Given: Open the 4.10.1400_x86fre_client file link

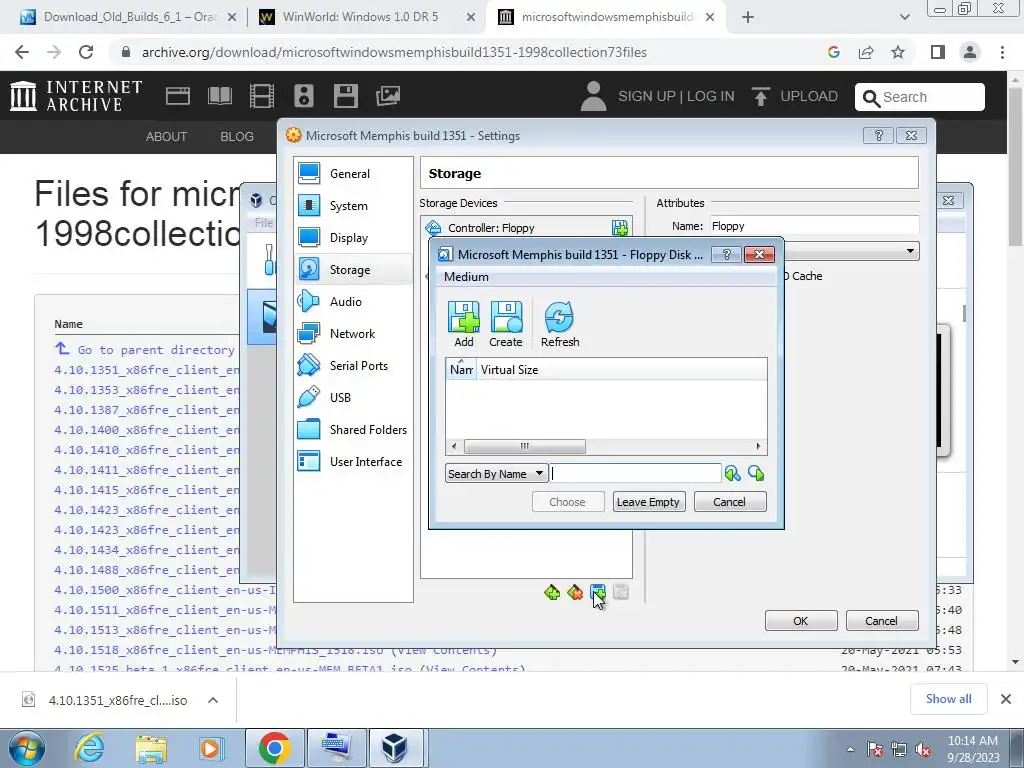Looking at the screenshot, I should pyautogui.click(x=147, y=430).
